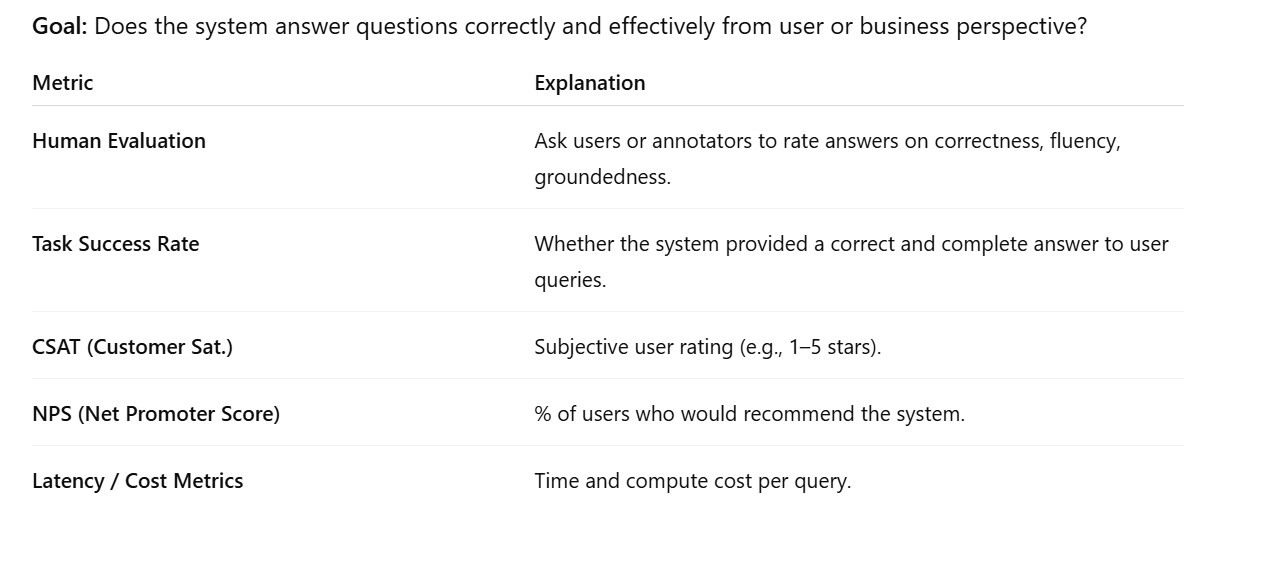The width and height of the screenshot is (1263, 572).
Task: Click the "% of users who would recommend" explanation
Action: coord(749,414)
